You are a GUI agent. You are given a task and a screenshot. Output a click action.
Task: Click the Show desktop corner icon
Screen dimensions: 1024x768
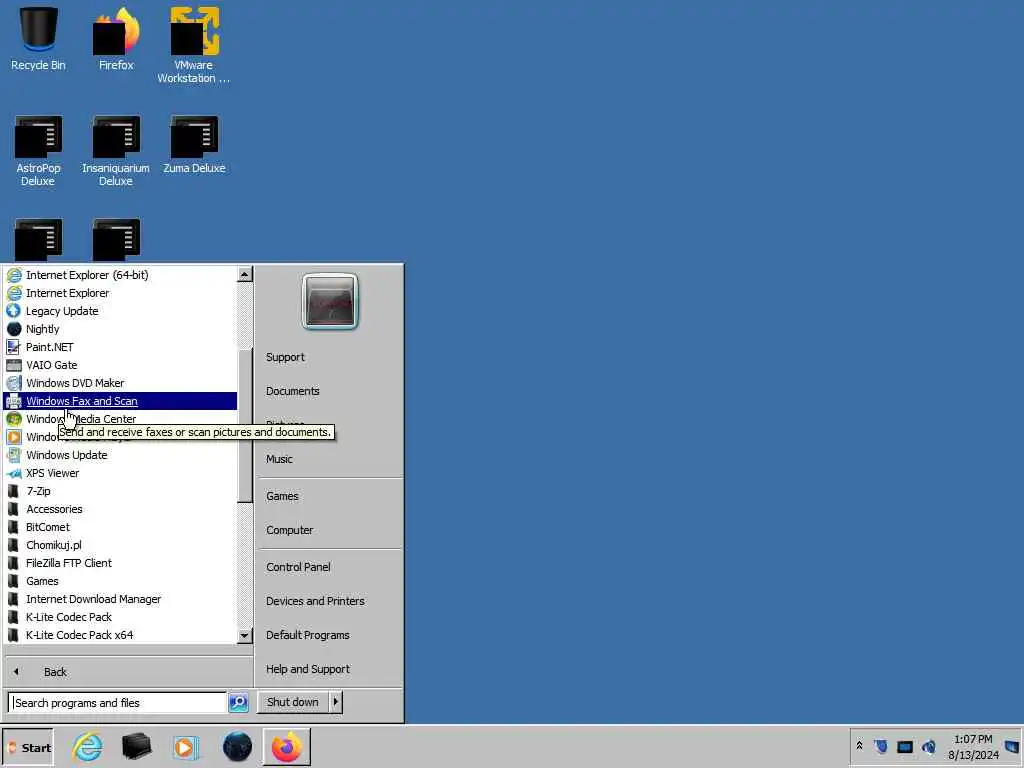point(1012,747)
